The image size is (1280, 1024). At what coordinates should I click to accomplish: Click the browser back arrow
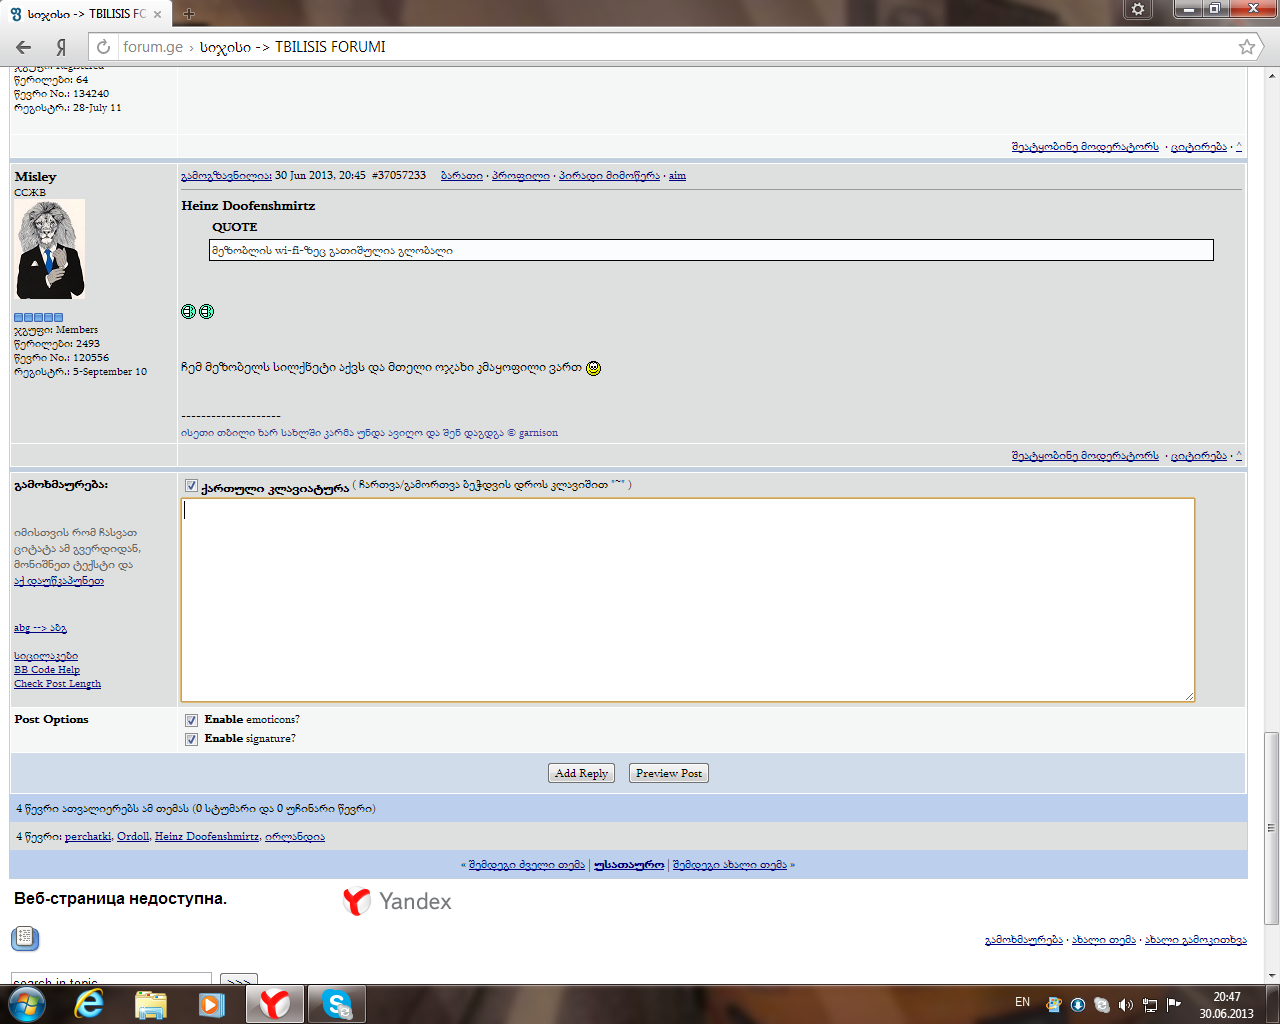click(x=24, y=47)
